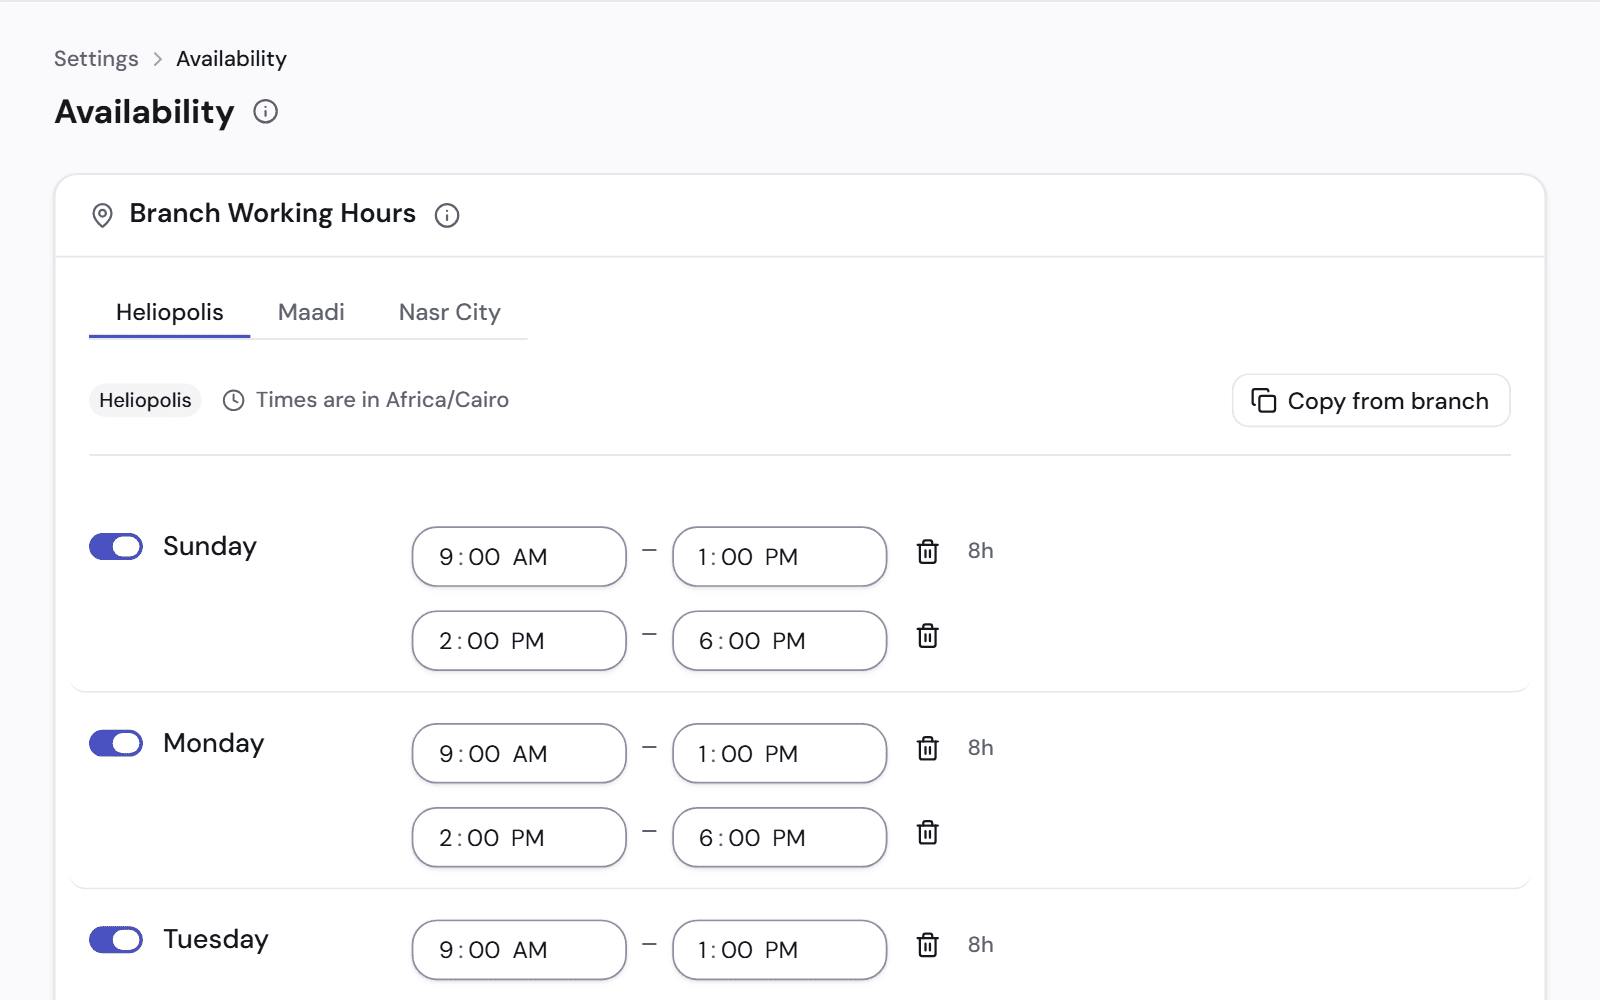
Task: Select the Nasr City tab
Action: pyautogui.click(x=449, y=312)
